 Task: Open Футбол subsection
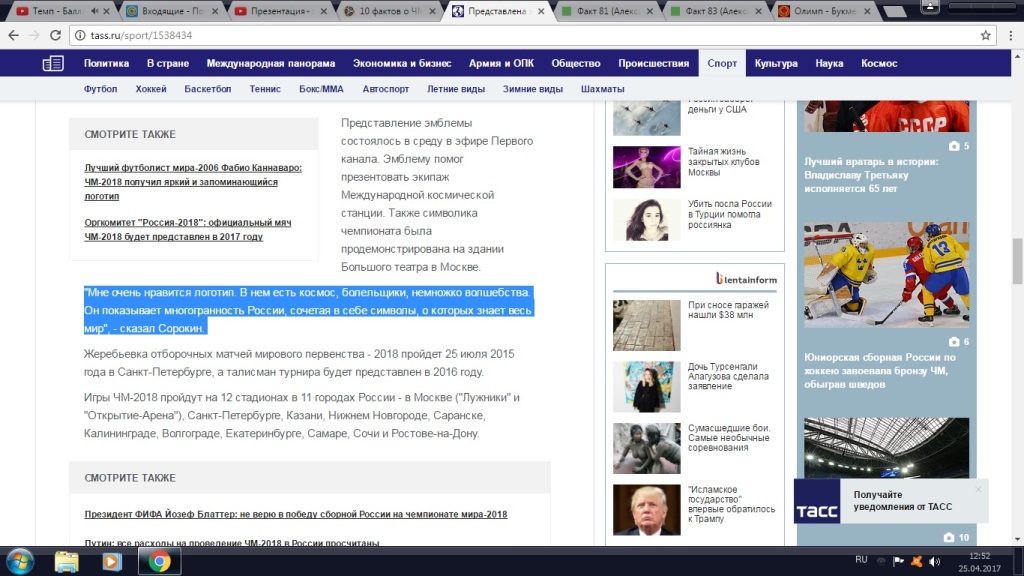coord(101,89)
